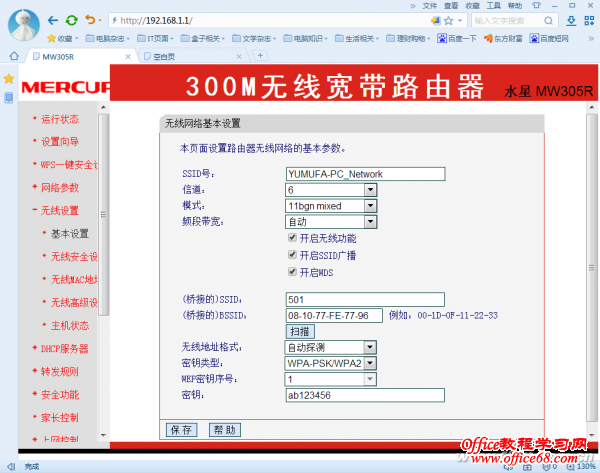Click the 帮助 help button below the form
The width and height of the screenshot is (600, 473).
pyautogui.click(x=225, y=430)
